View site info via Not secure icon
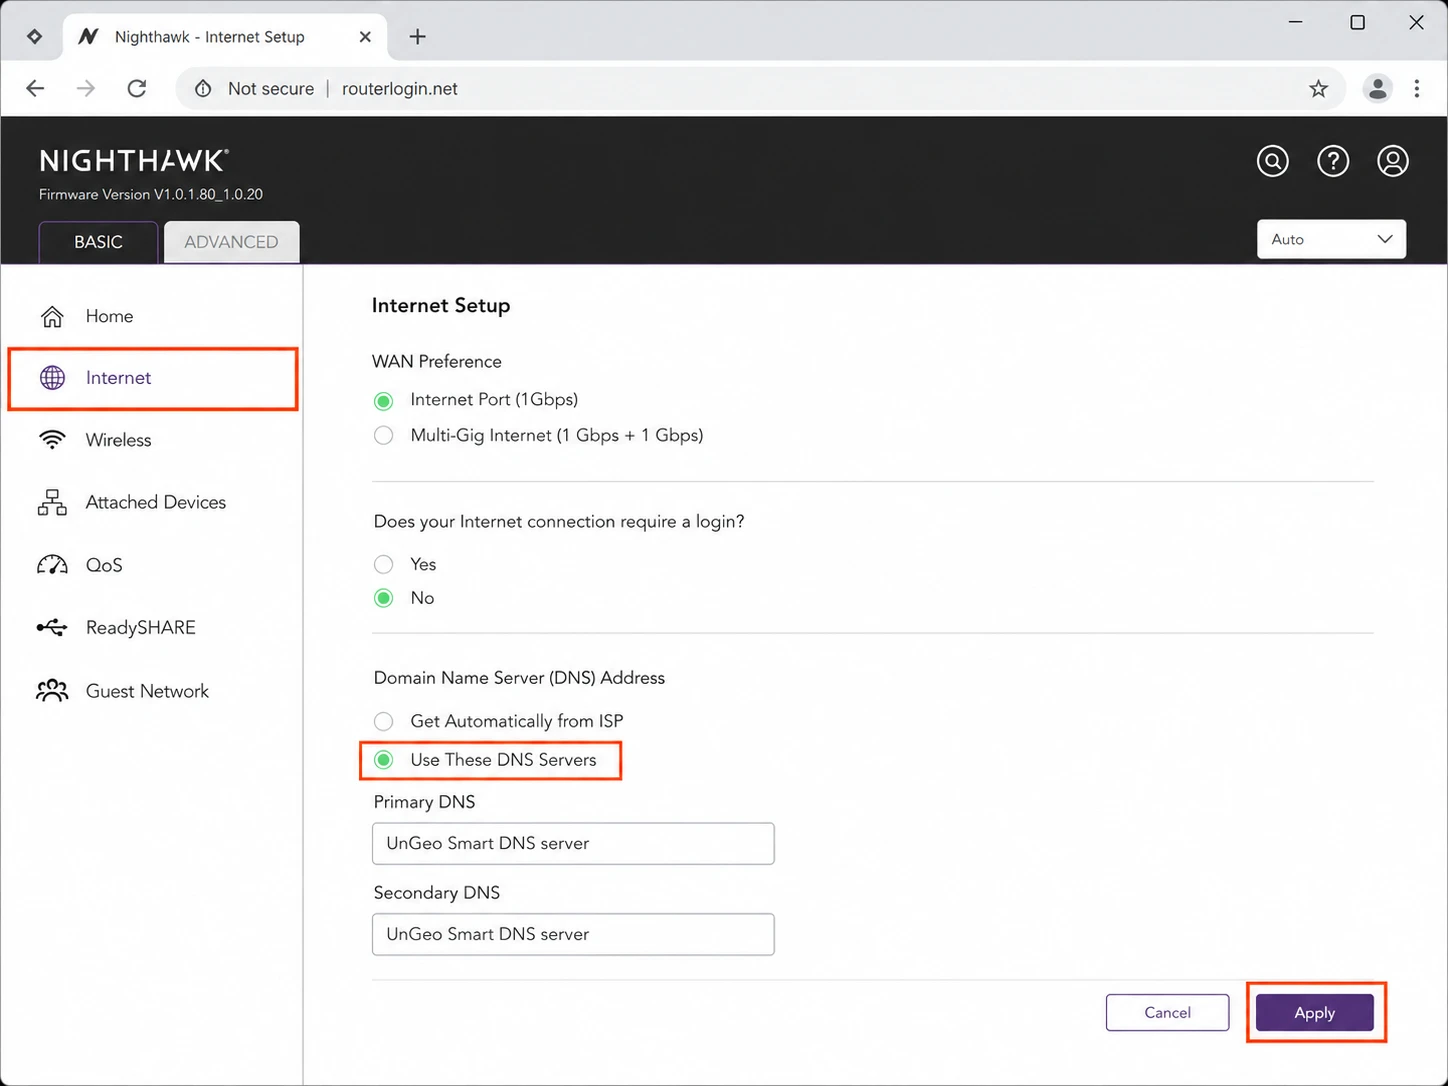Screen dimensions: 1448x1086 pos(203,89)
